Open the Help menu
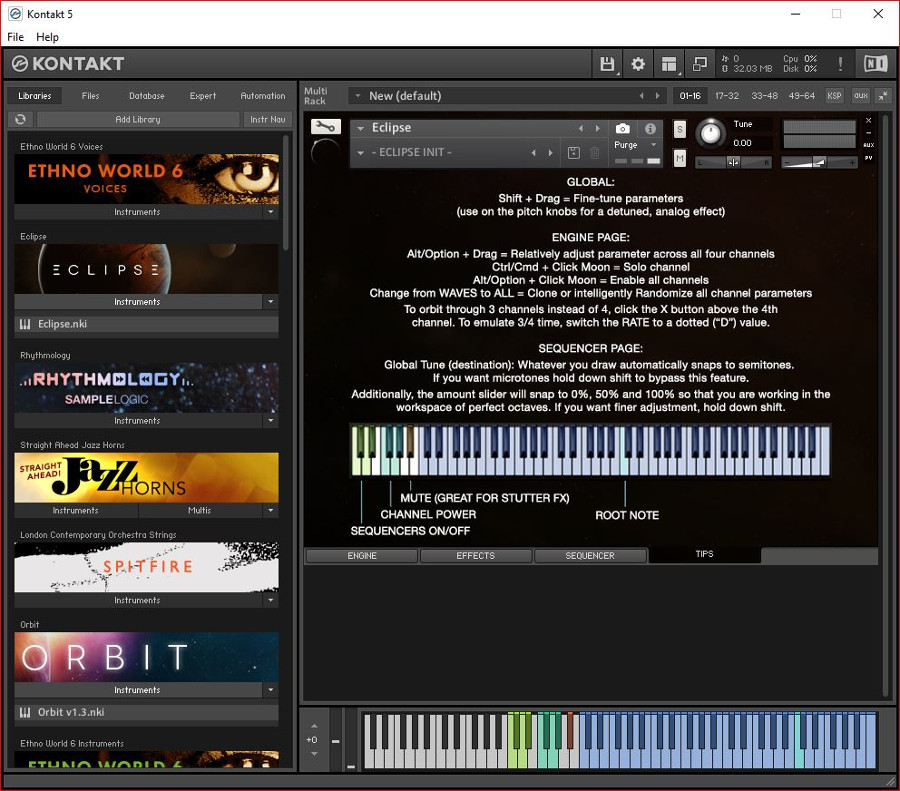 (x=47, y=37)
